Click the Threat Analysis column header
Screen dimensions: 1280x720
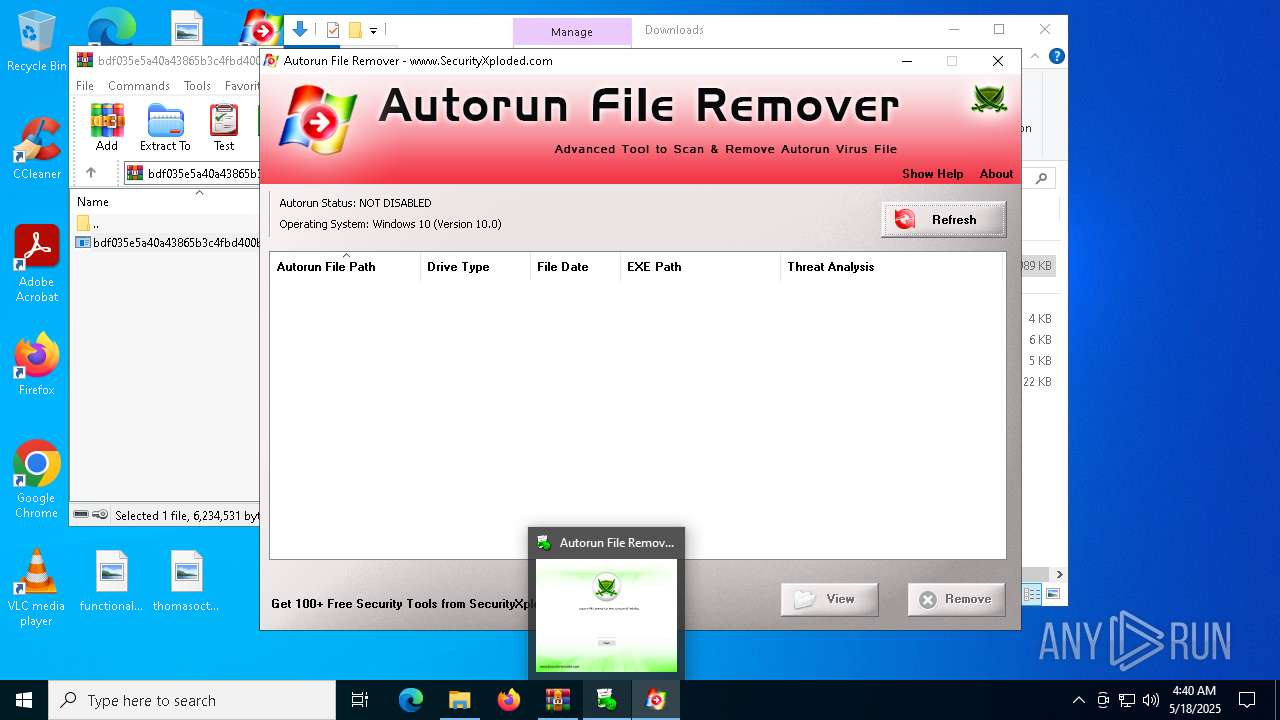click(x=890, y=267)
